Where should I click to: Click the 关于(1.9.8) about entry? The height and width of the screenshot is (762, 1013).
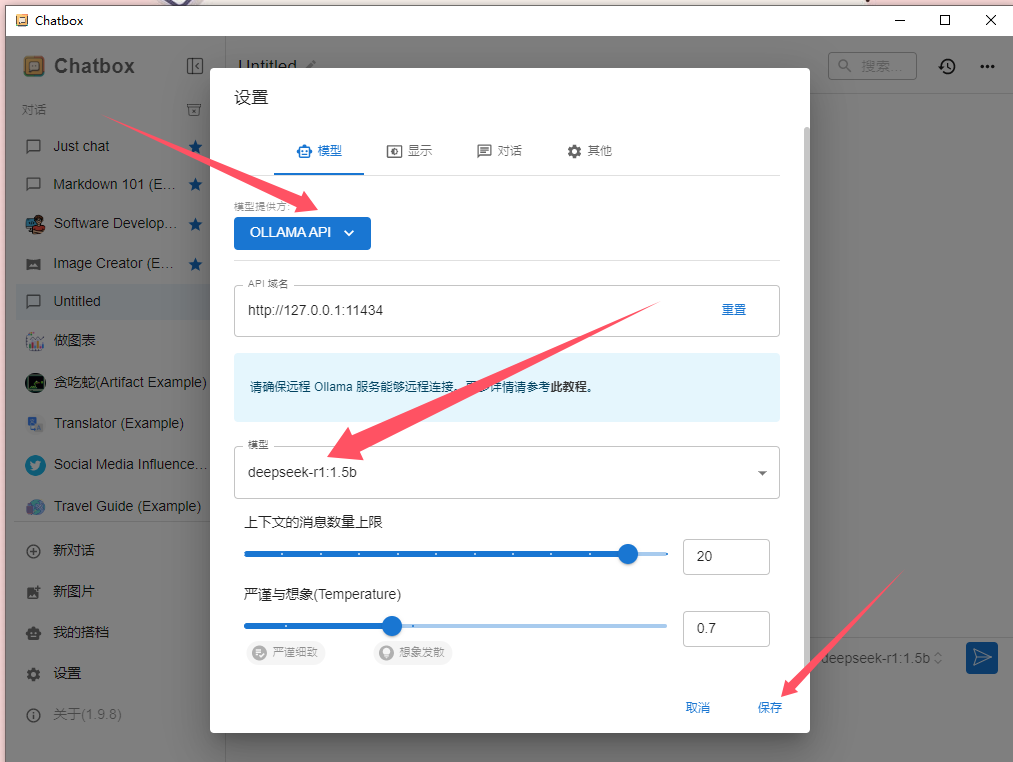click(87, 715)
